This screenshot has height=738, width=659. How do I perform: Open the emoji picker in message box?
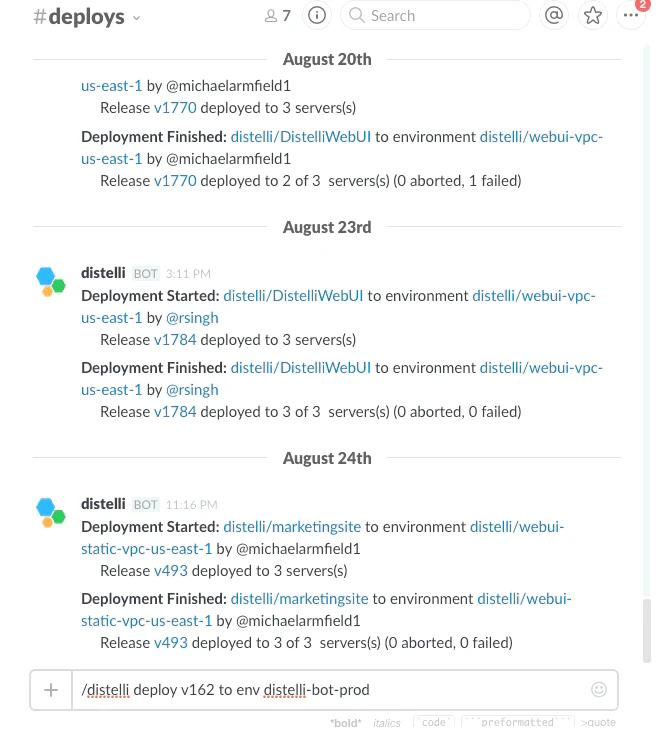[x=599, y=689]
